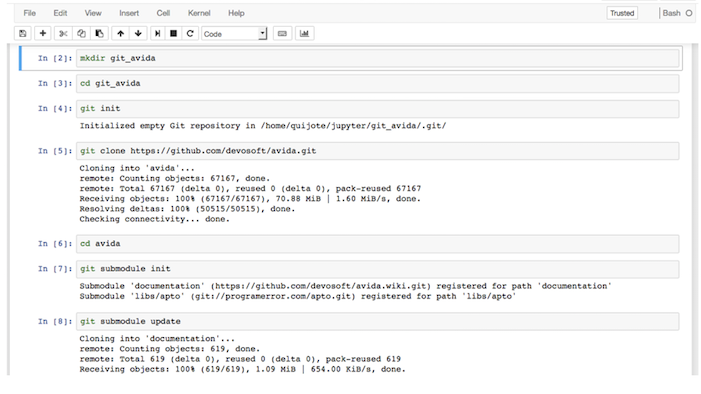The image size is (701, 394).
Task: Focus the cd avida cell input
Action: (x=377, y=244)
